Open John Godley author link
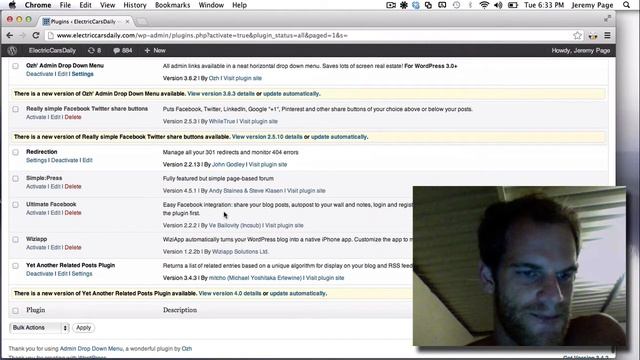This screenshot has height=360, width=640. [228, 164]
